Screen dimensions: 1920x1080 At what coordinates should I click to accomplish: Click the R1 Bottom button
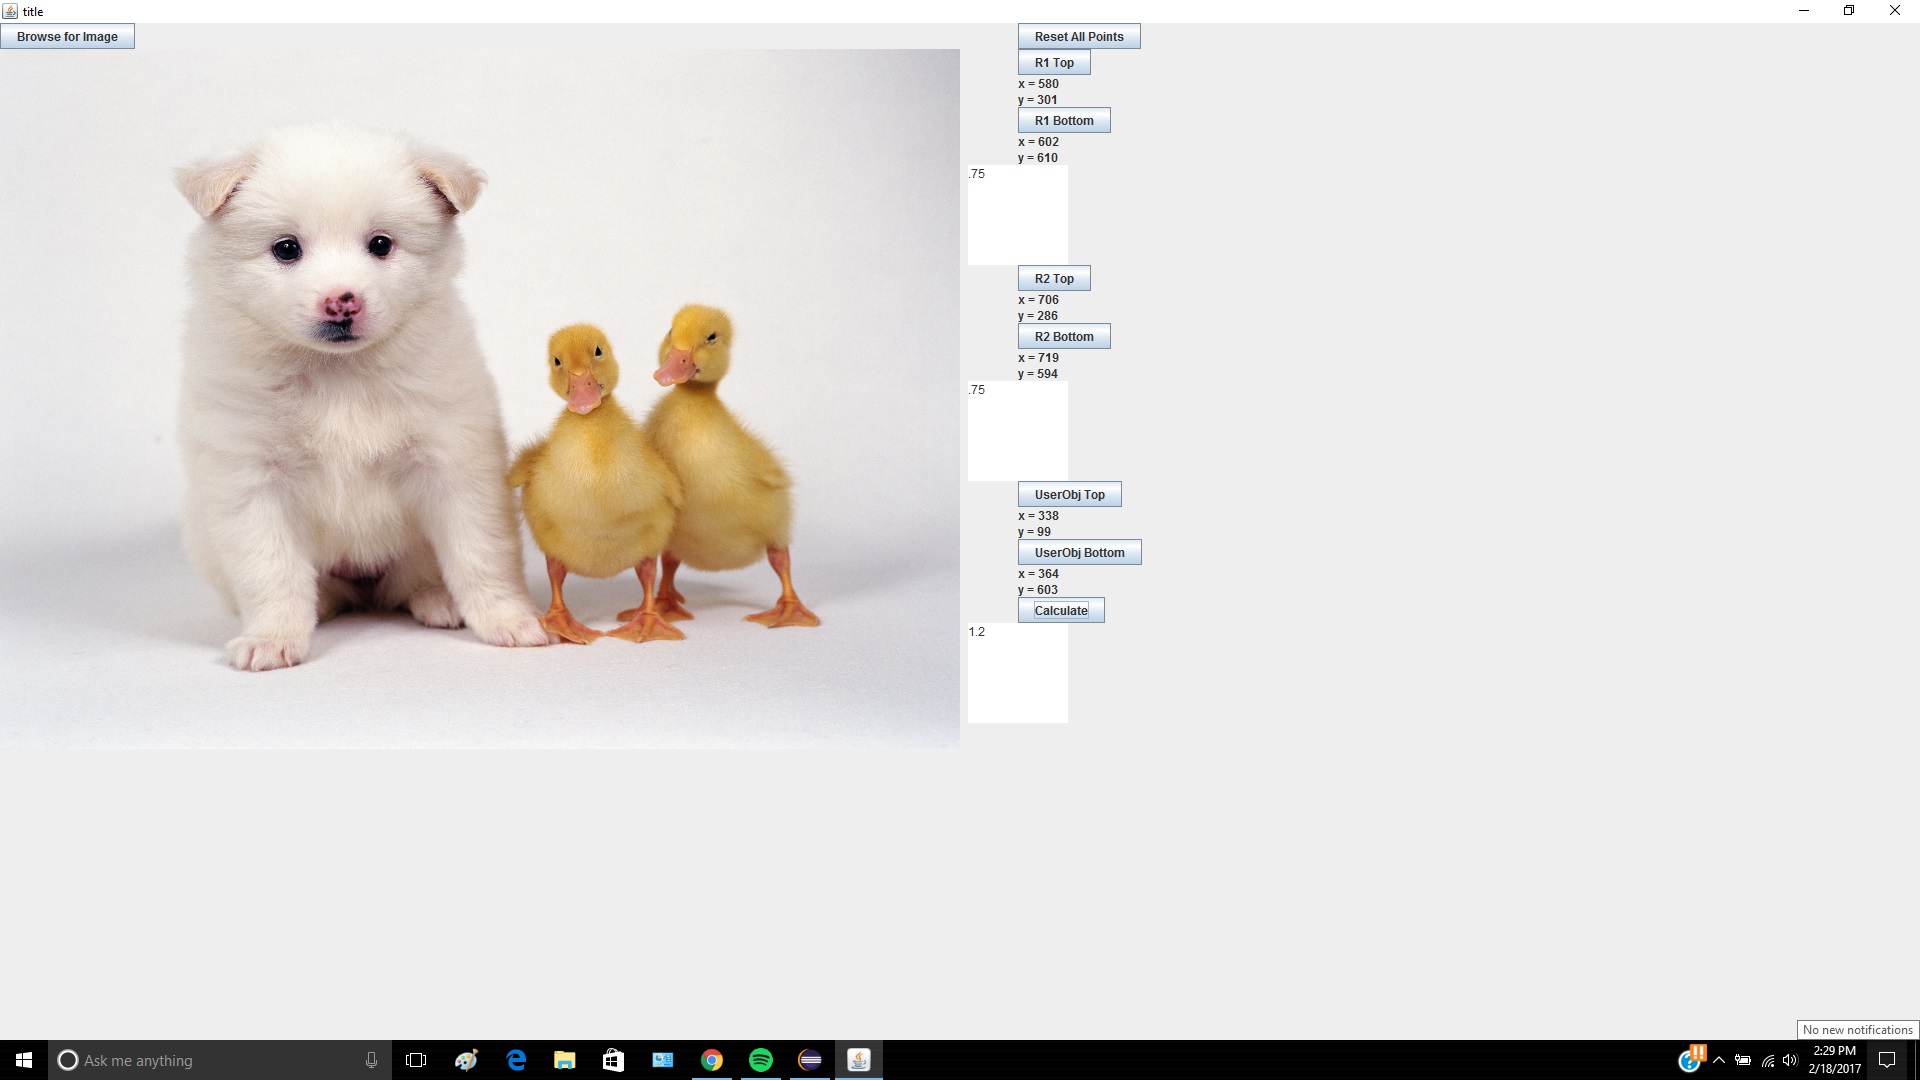click(x=1063, y=120)
